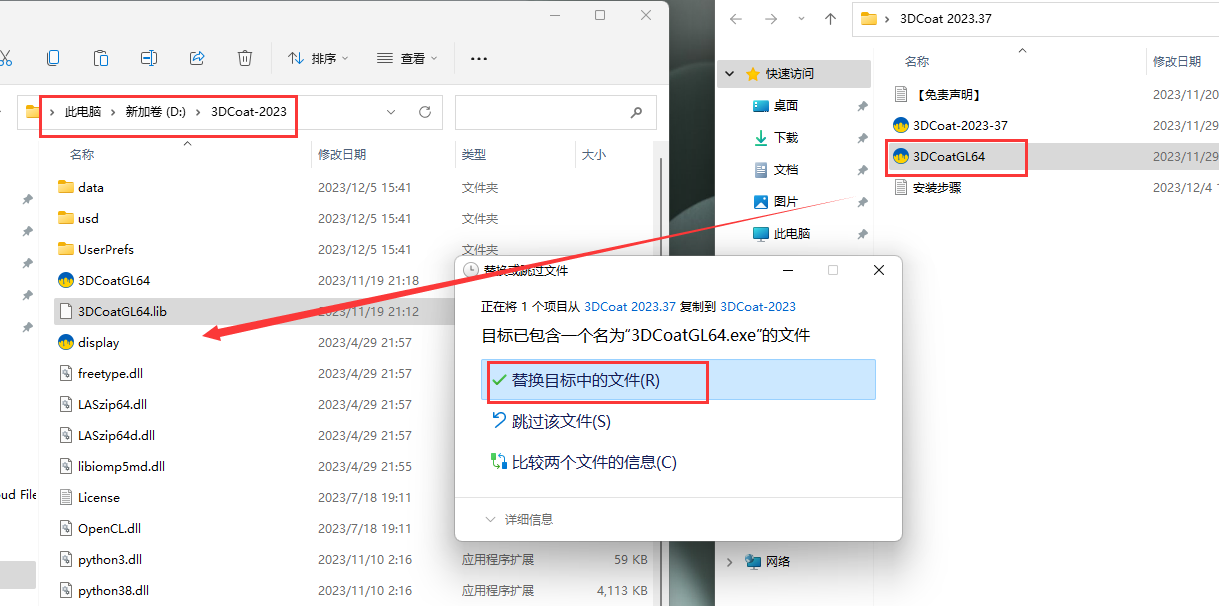Click the Share icon in toolbar

[197, 58]
